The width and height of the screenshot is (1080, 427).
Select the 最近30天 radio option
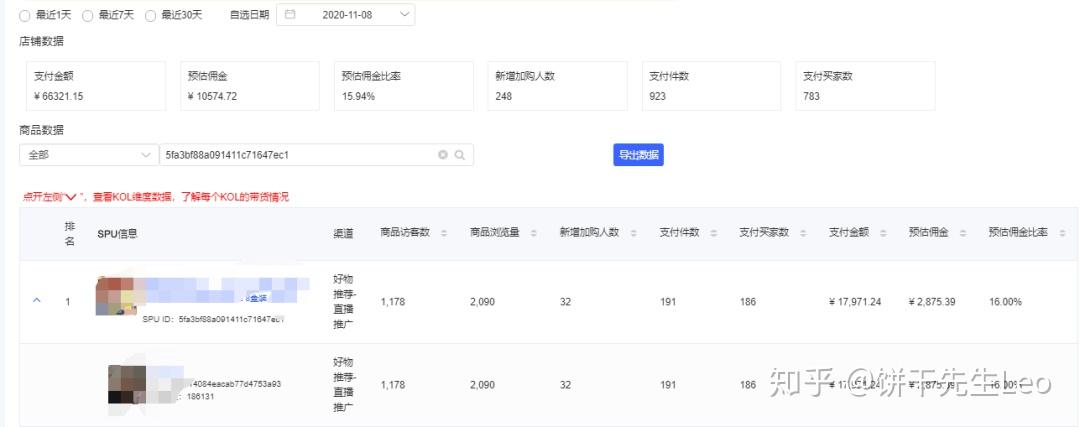[150, 15]
